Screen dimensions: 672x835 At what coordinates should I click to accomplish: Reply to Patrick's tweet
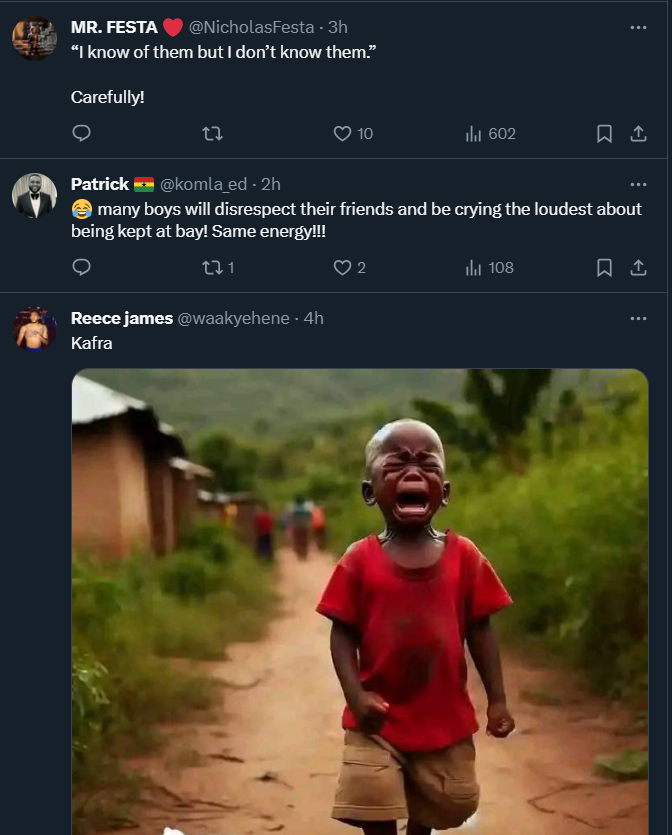click(82, 267)
